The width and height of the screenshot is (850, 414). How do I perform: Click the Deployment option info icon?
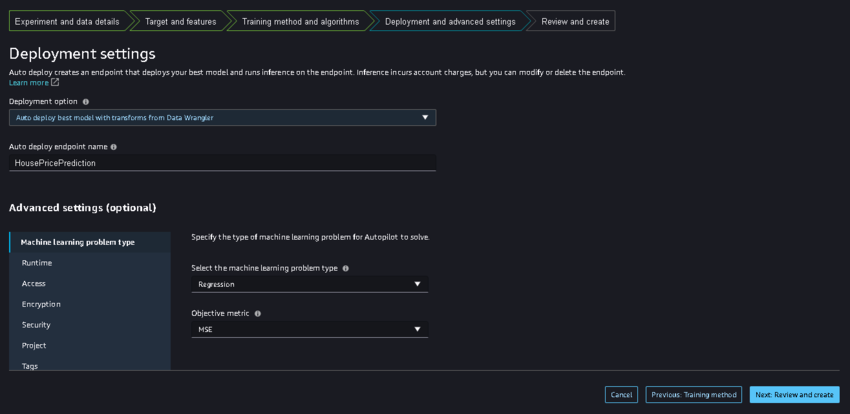[x=86, y=101]
